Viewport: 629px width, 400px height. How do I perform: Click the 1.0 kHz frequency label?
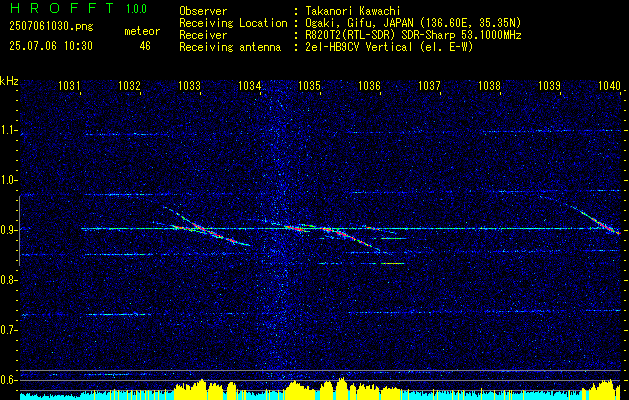click(9, 180)
